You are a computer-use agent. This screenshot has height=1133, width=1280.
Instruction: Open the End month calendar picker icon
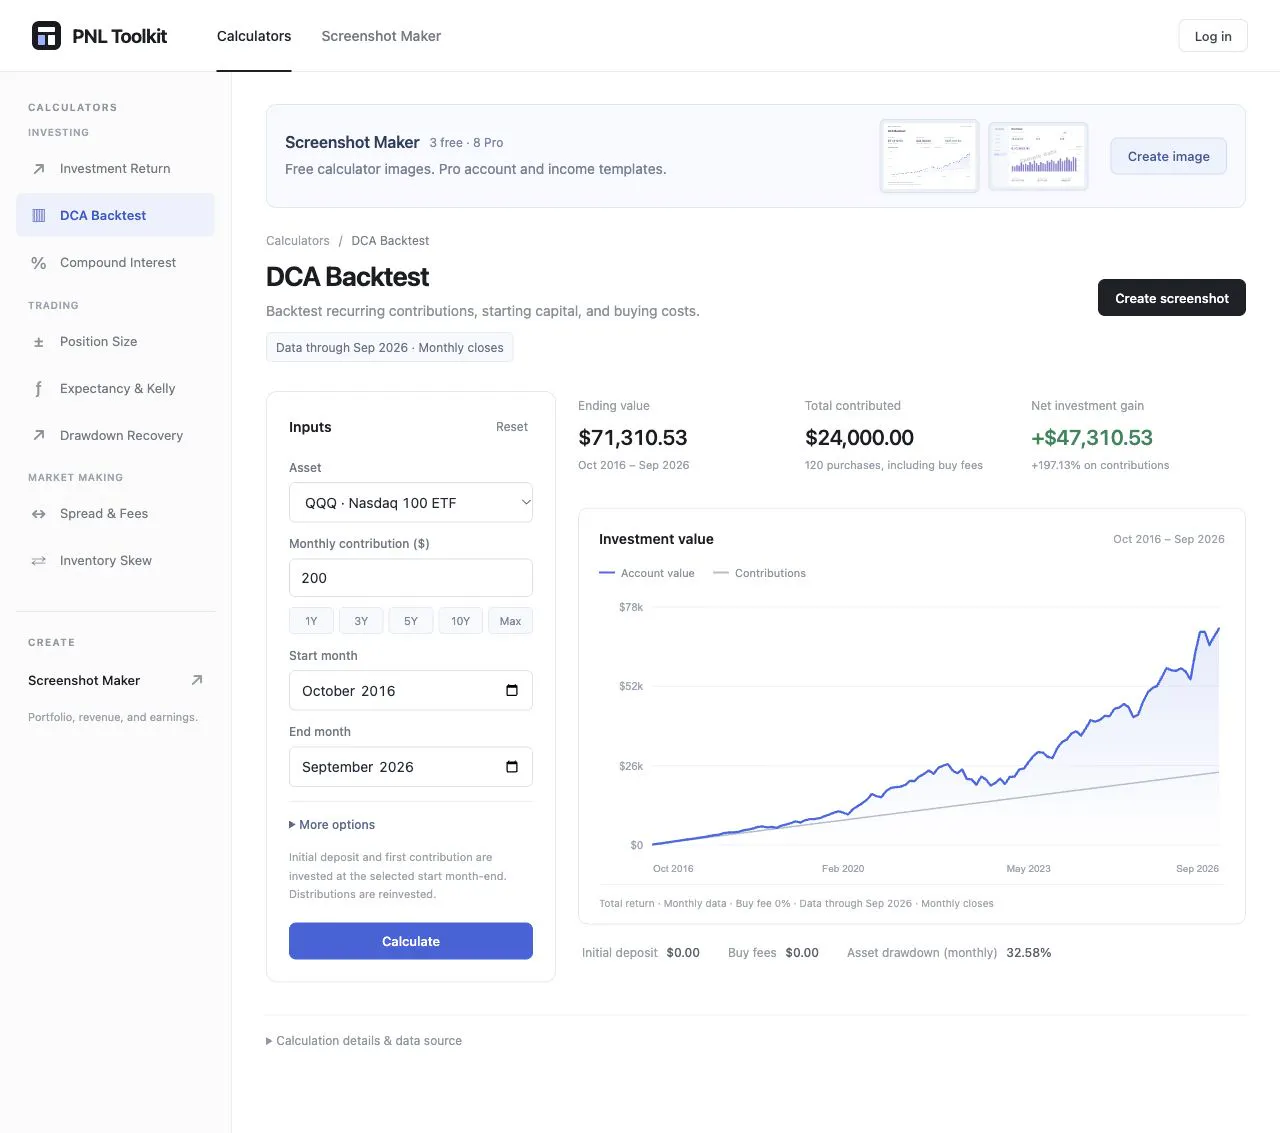(512, 767)
